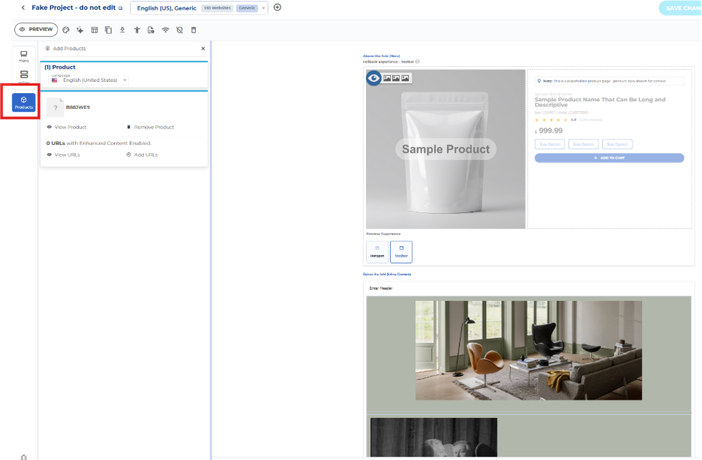This screenshot has width=702, height=460.
Task: Click the copy pages toolbar icon
Action: tap(108, 30)
